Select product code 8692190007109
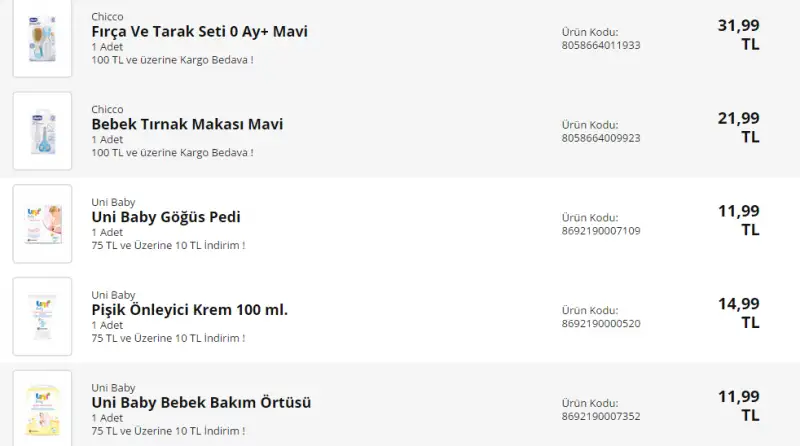Screen dimensions: 800x446 click(601, 231)
